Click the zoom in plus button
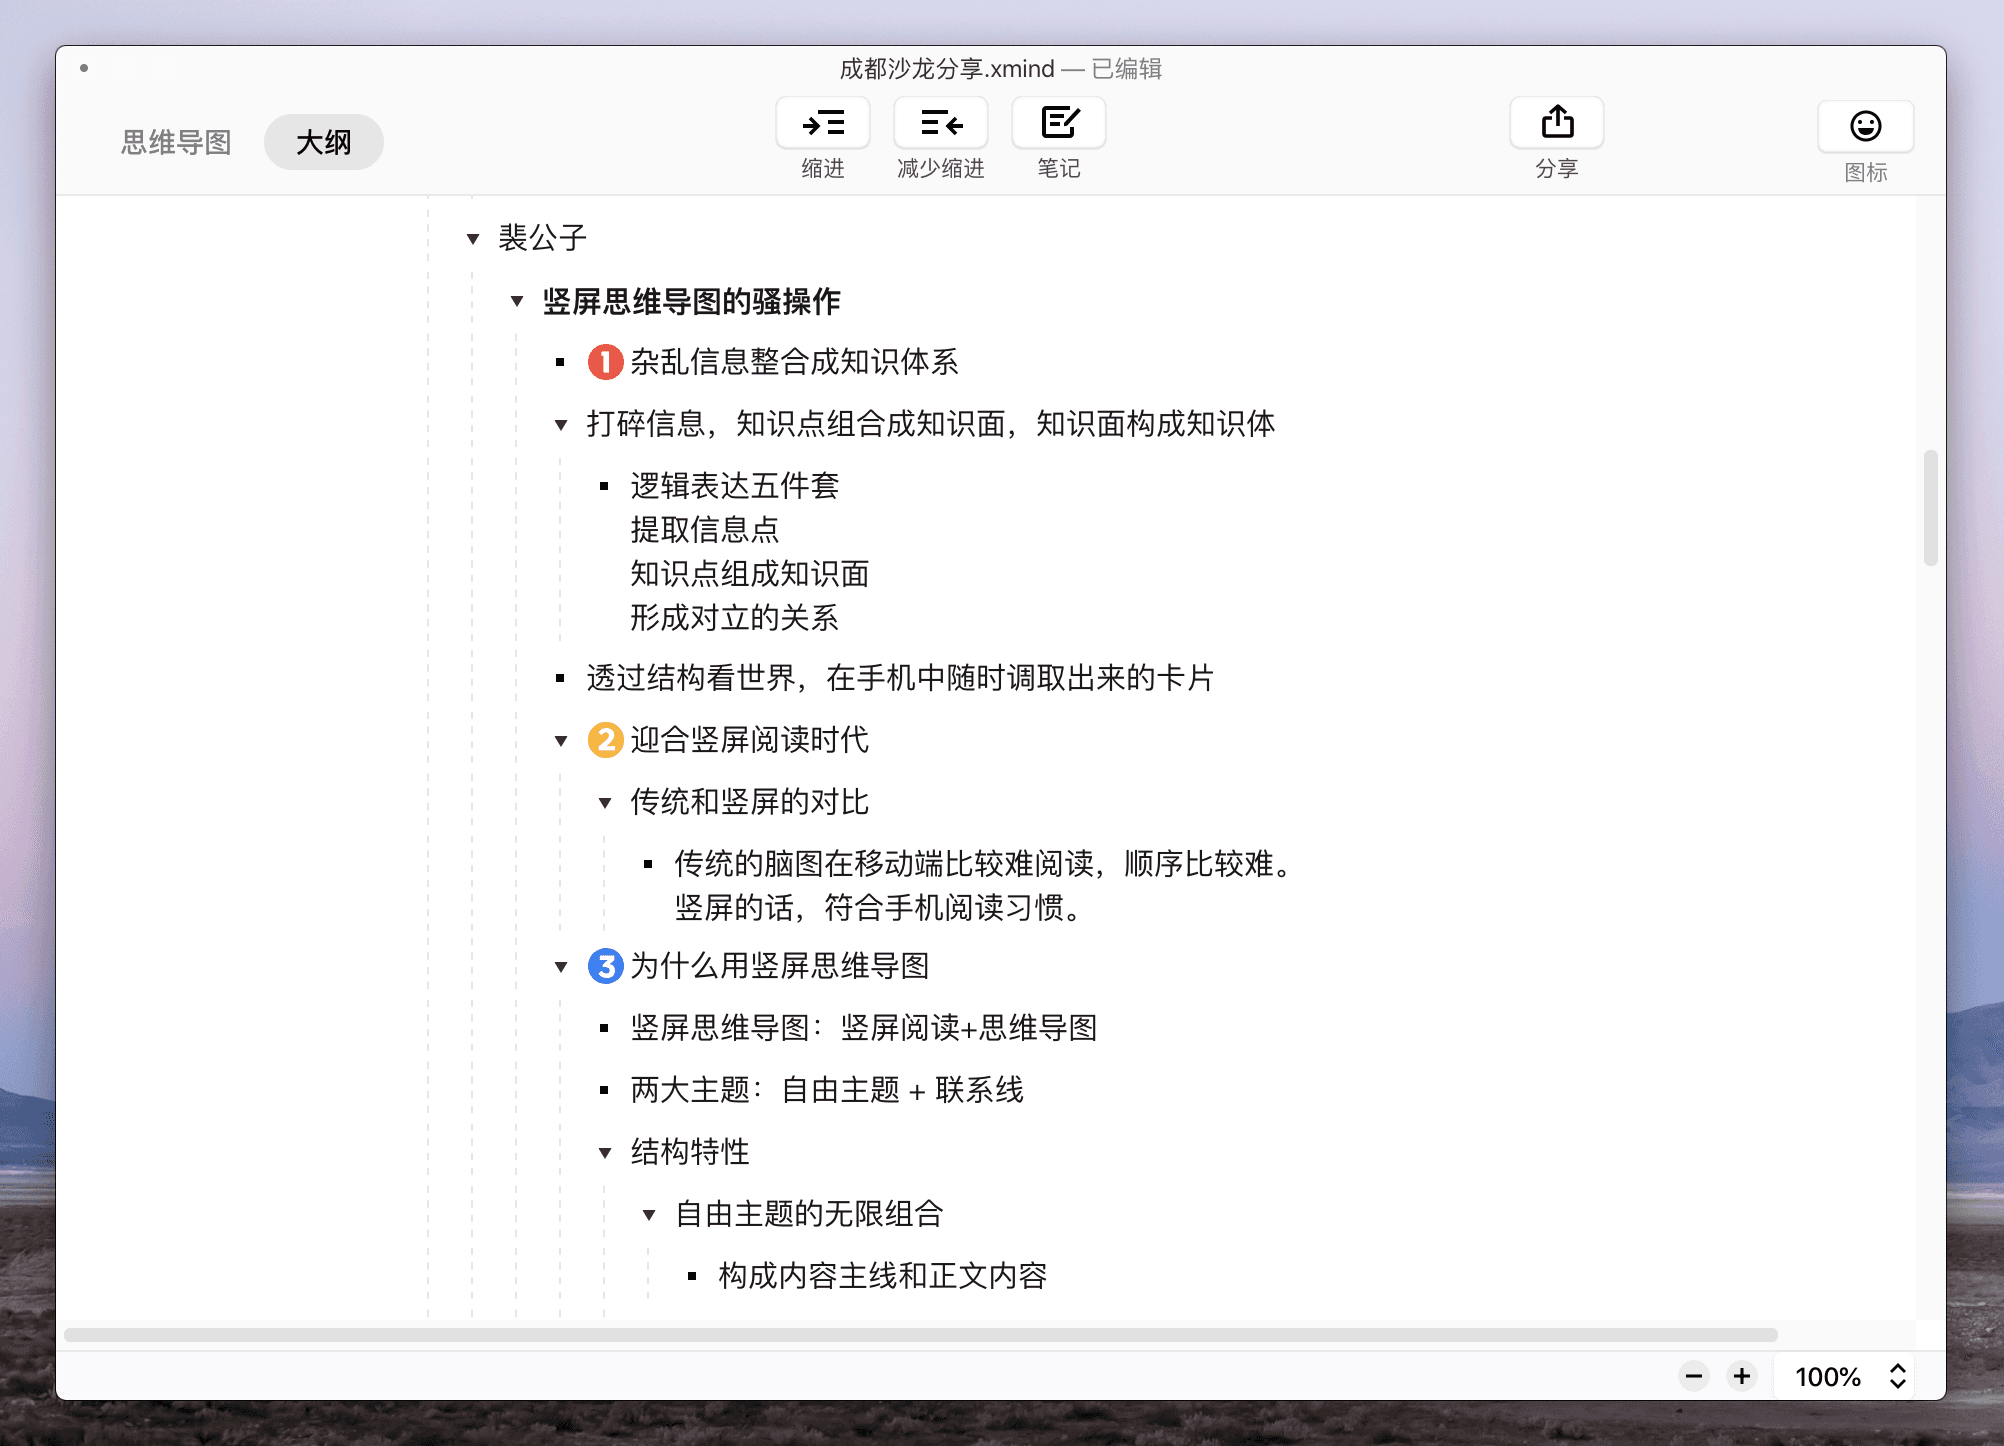Viewport: 2004px width, 1446px height. coord(1741,1376)
